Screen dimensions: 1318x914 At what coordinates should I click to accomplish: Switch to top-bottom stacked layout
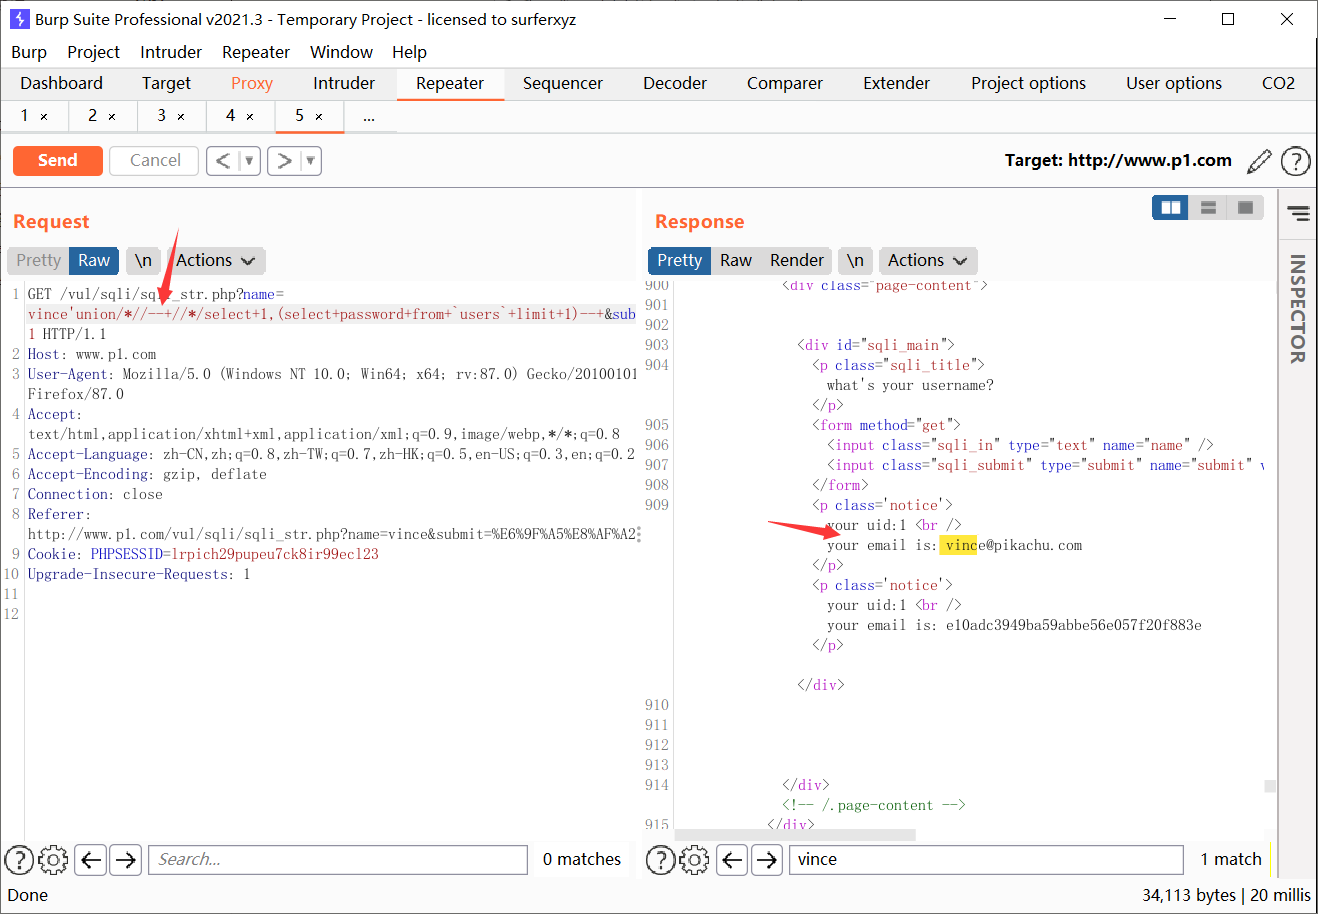tap(1208, 207)
